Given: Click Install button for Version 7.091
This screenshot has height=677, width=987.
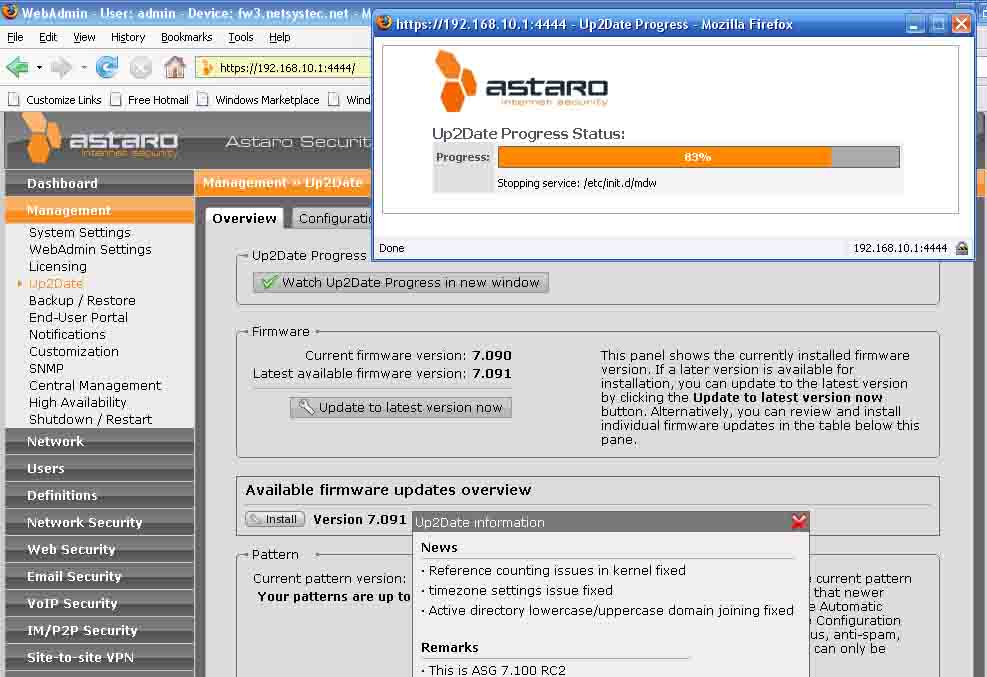Looking at the screenshot, I should point(275,519).
